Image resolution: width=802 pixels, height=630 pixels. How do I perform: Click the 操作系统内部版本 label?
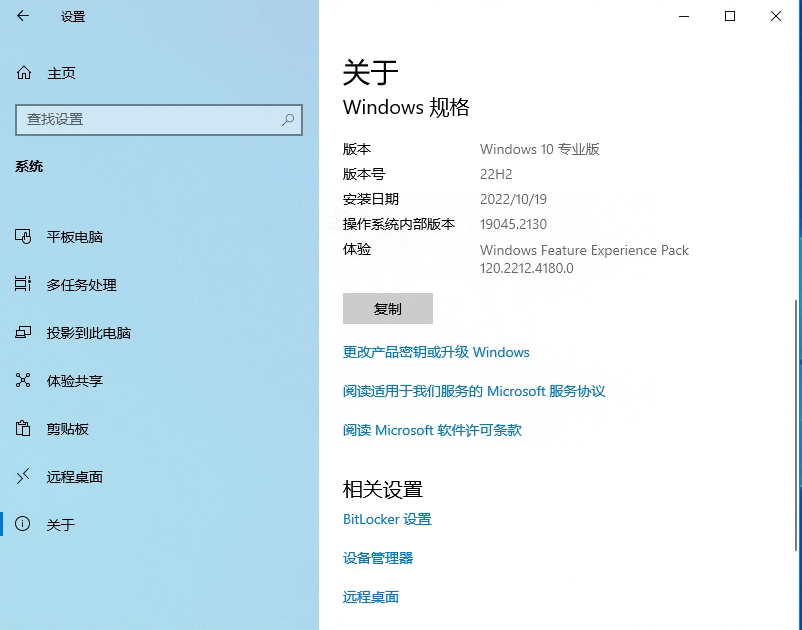398,224
